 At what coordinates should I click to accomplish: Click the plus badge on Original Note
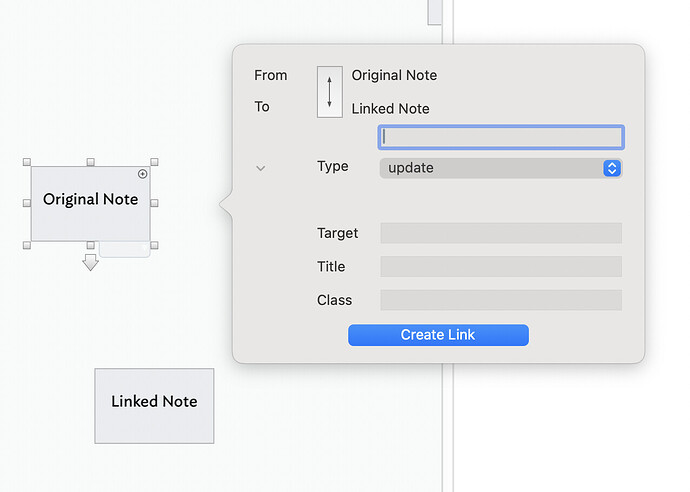tap(143, 174)
